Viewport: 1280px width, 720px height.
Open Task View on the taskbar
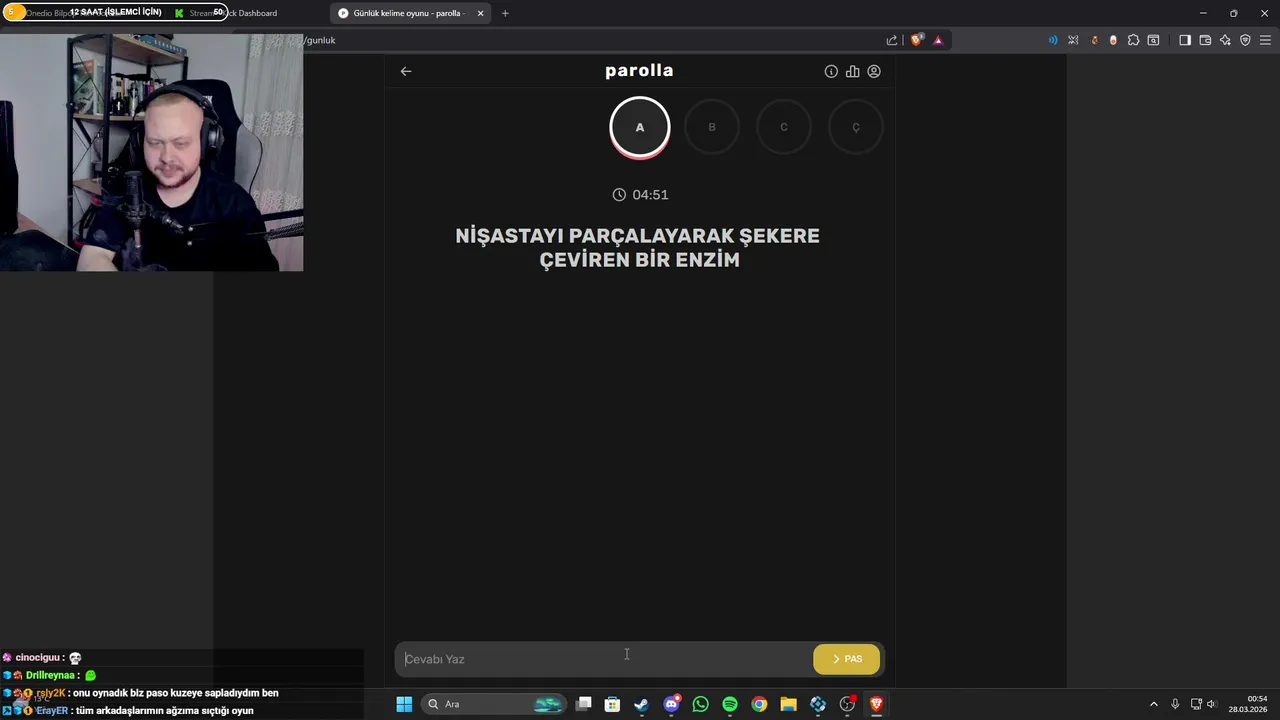[583, 704]
